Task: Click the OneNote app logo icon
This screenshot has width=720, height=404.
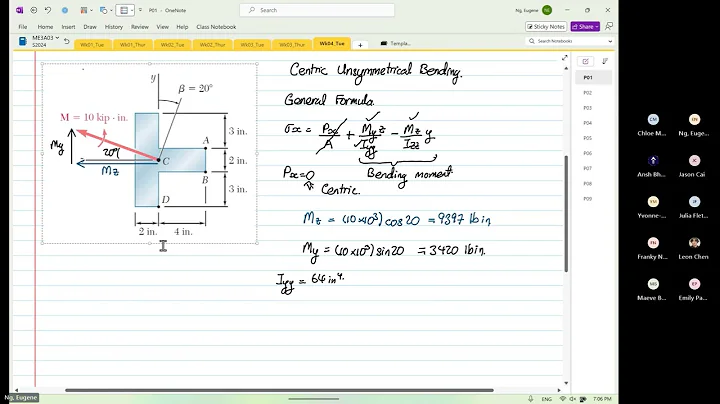Action: pyautogui.click(x=19, y=10)
